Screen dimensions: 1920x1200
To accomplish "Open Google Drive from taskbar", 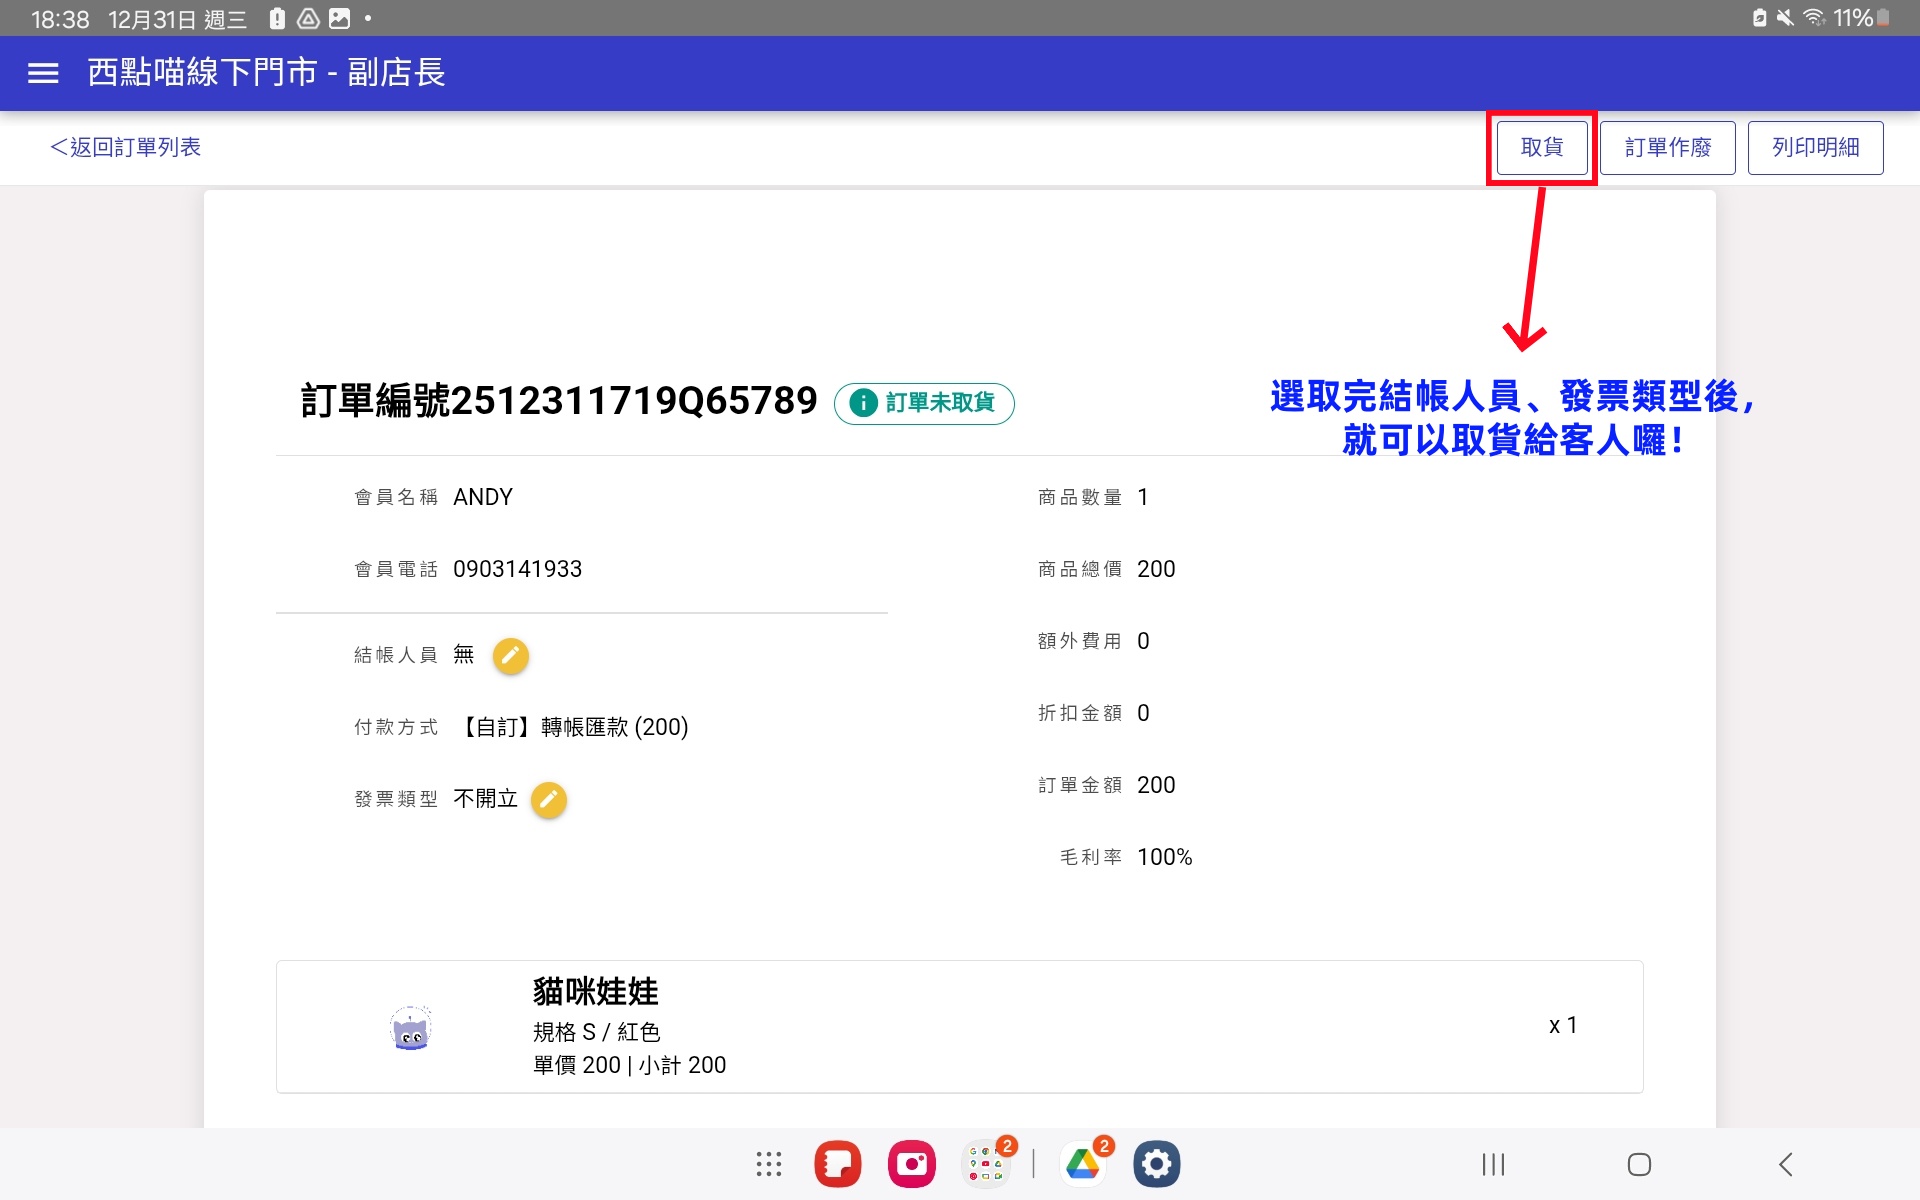I will tap(1083, 1164).
